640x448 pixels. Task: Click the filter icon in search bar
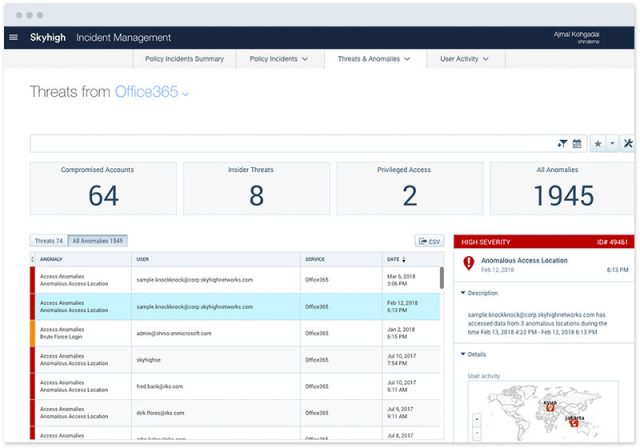pos(562,144)
